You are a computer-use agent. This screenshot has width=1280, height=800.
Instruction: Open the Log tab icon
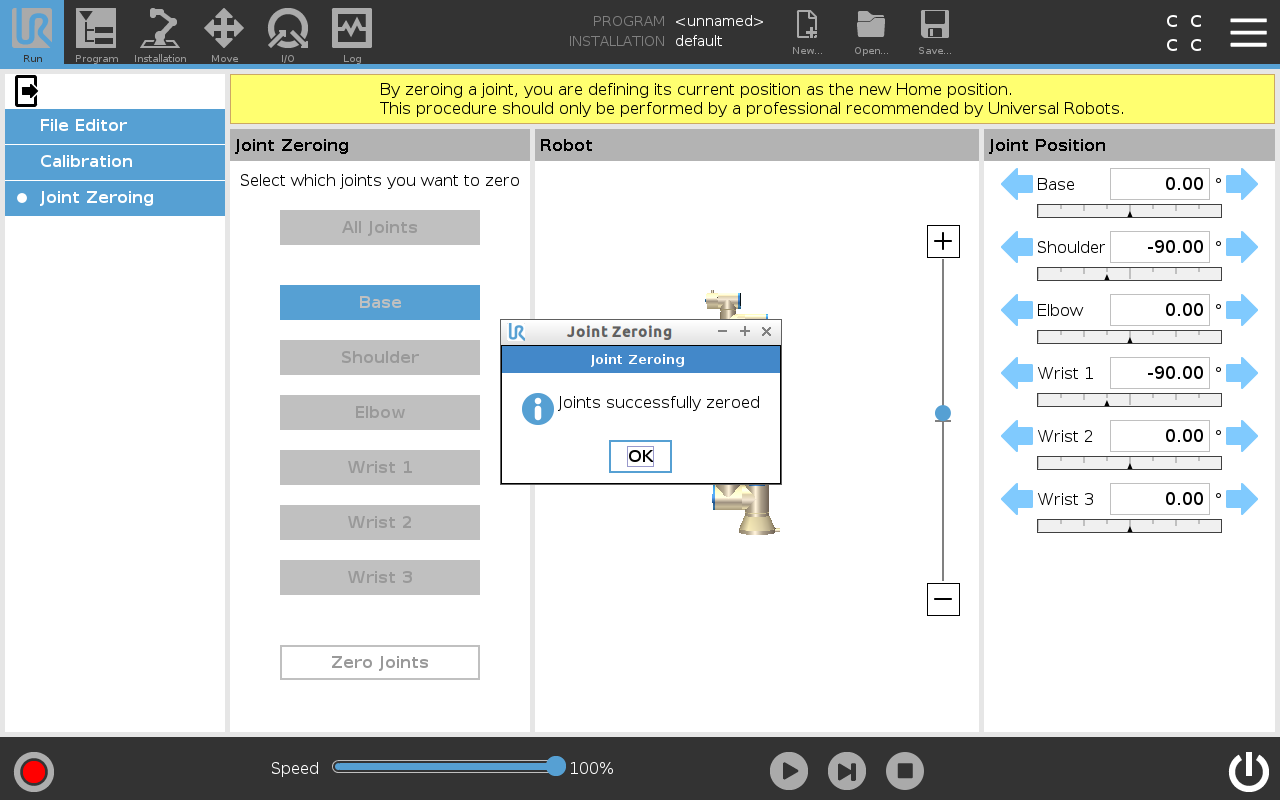(x=352, y=32)
